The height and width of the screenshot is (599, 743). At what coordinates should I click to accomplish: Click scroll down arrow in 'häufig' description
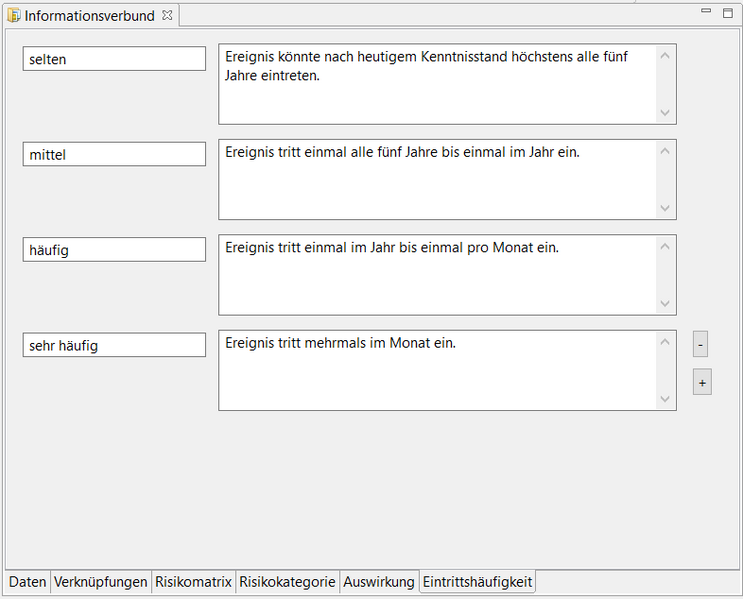coord(665,303)
